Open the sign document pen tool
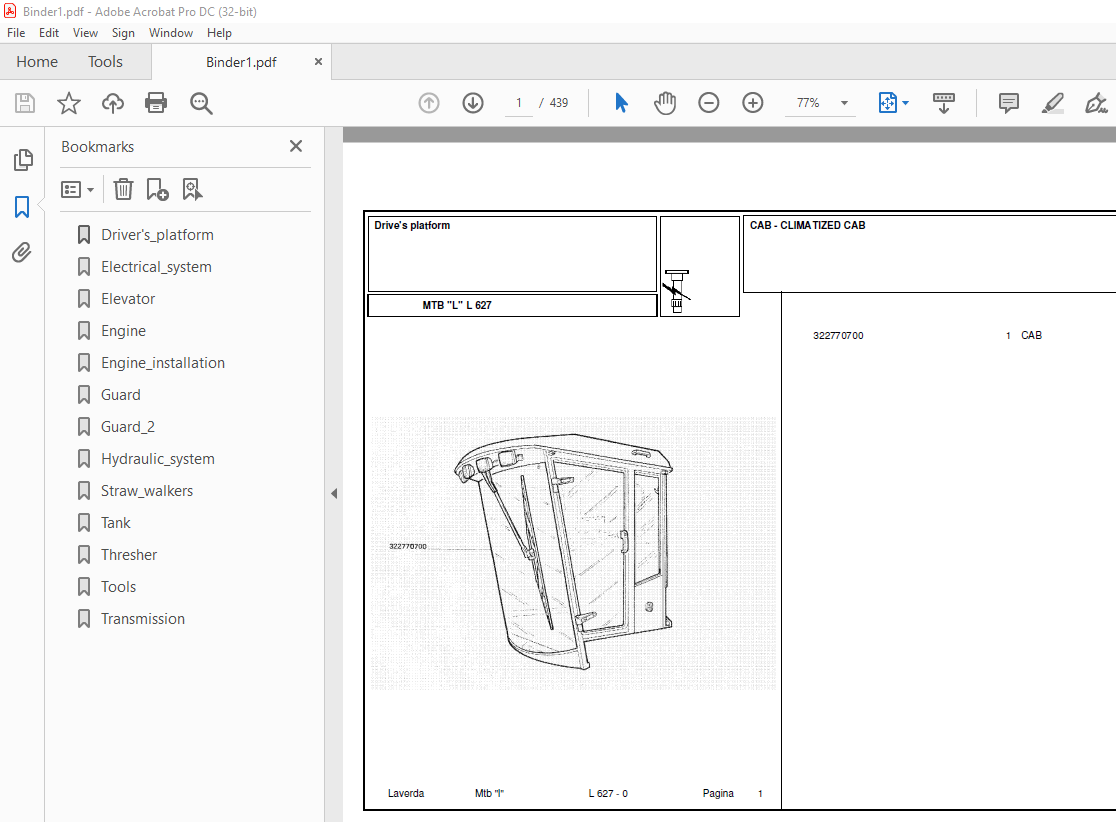Image resolution: width=1116 pixels, height=822 pixels. click(x=1095, y=103)
